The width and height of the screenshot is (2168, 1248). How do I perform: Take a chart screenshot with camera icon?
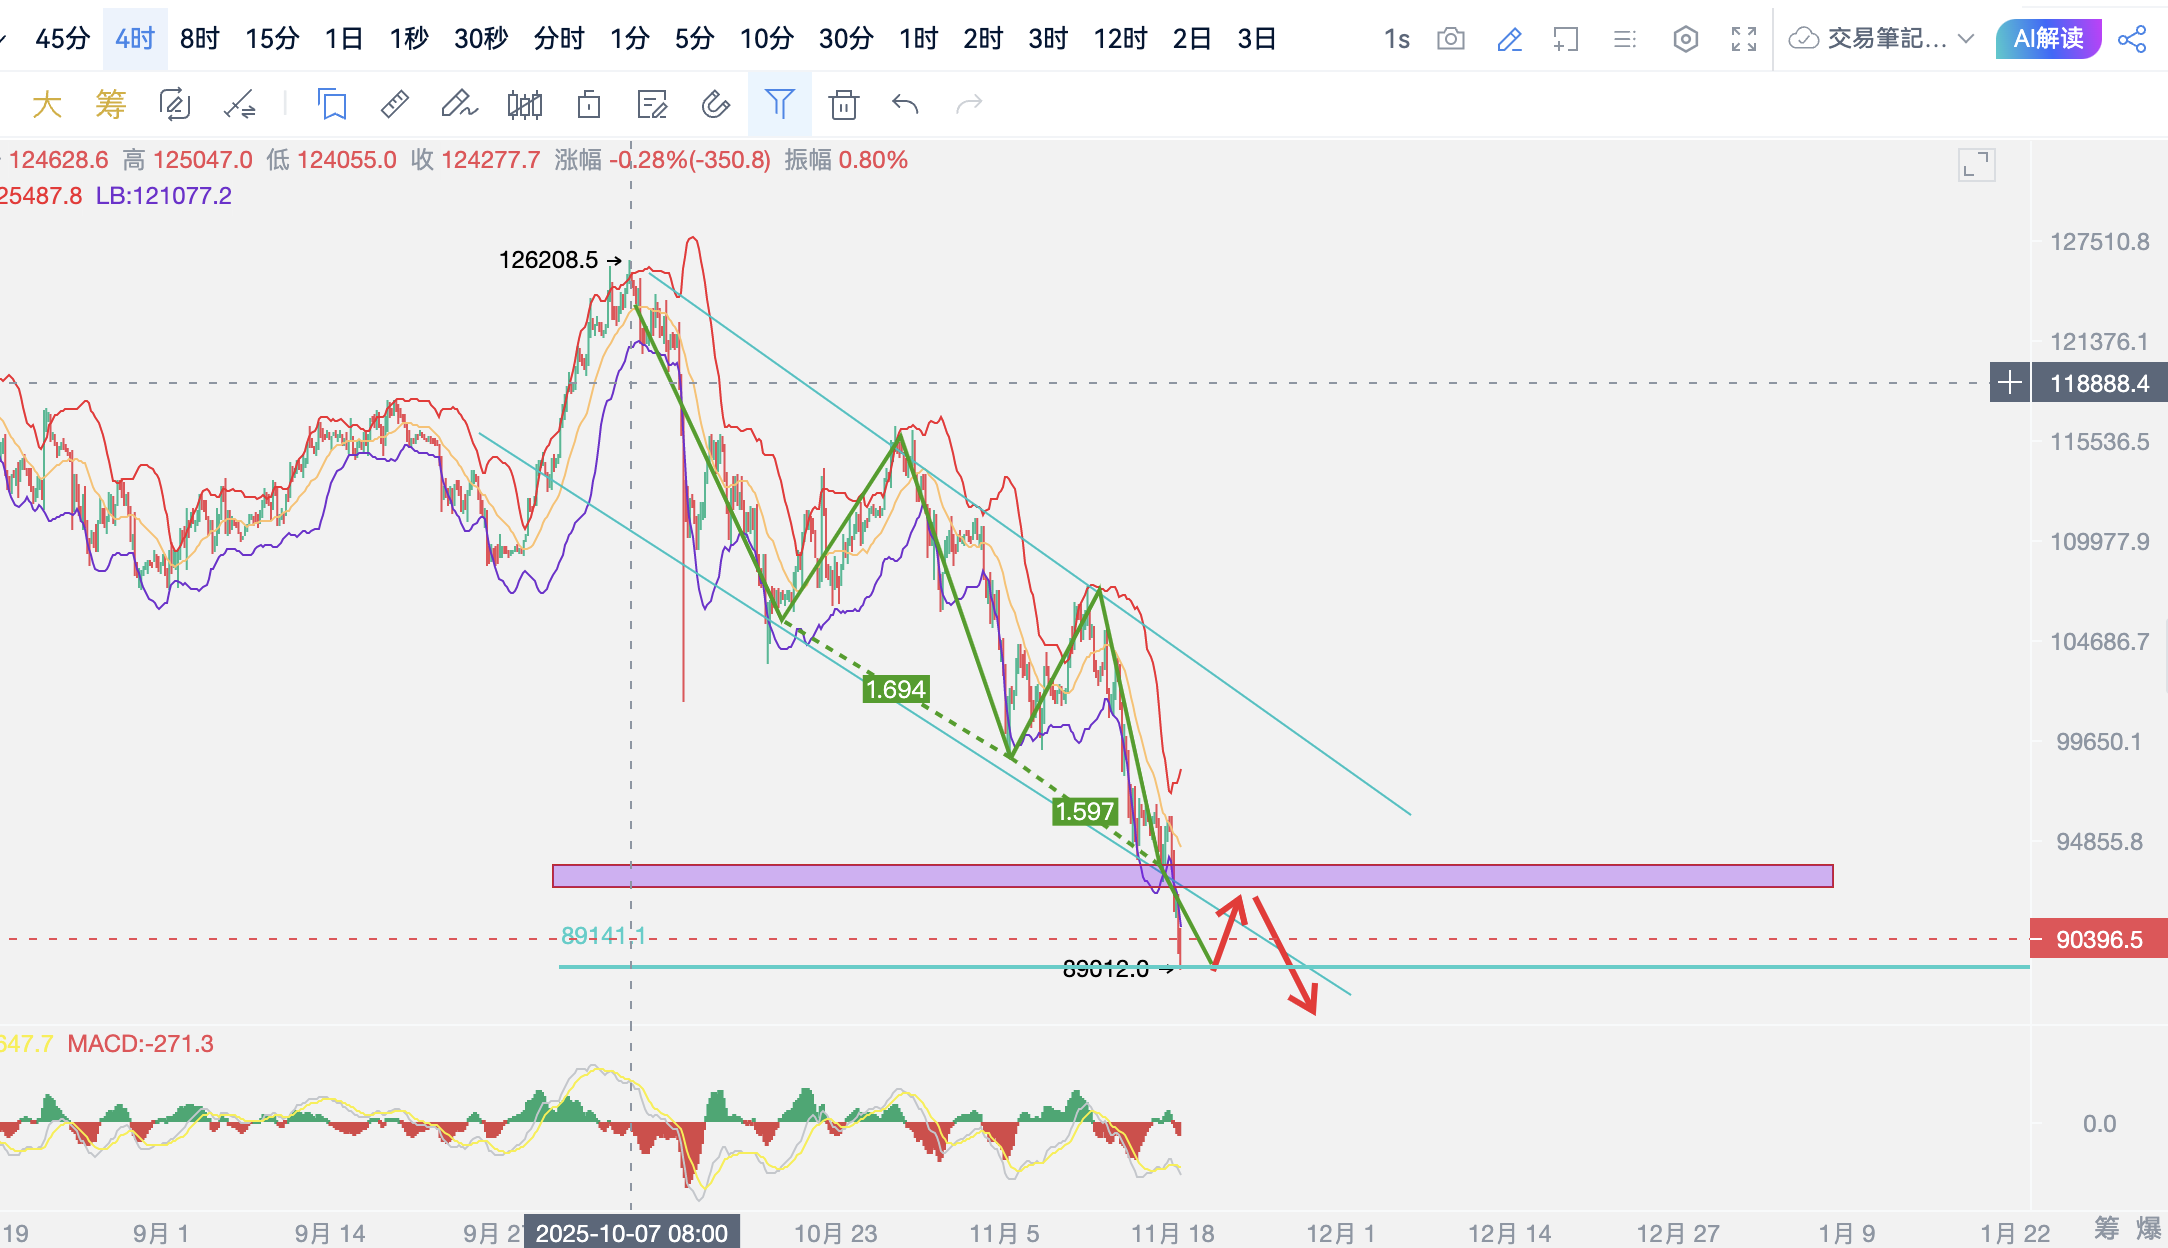point(1450,39)
